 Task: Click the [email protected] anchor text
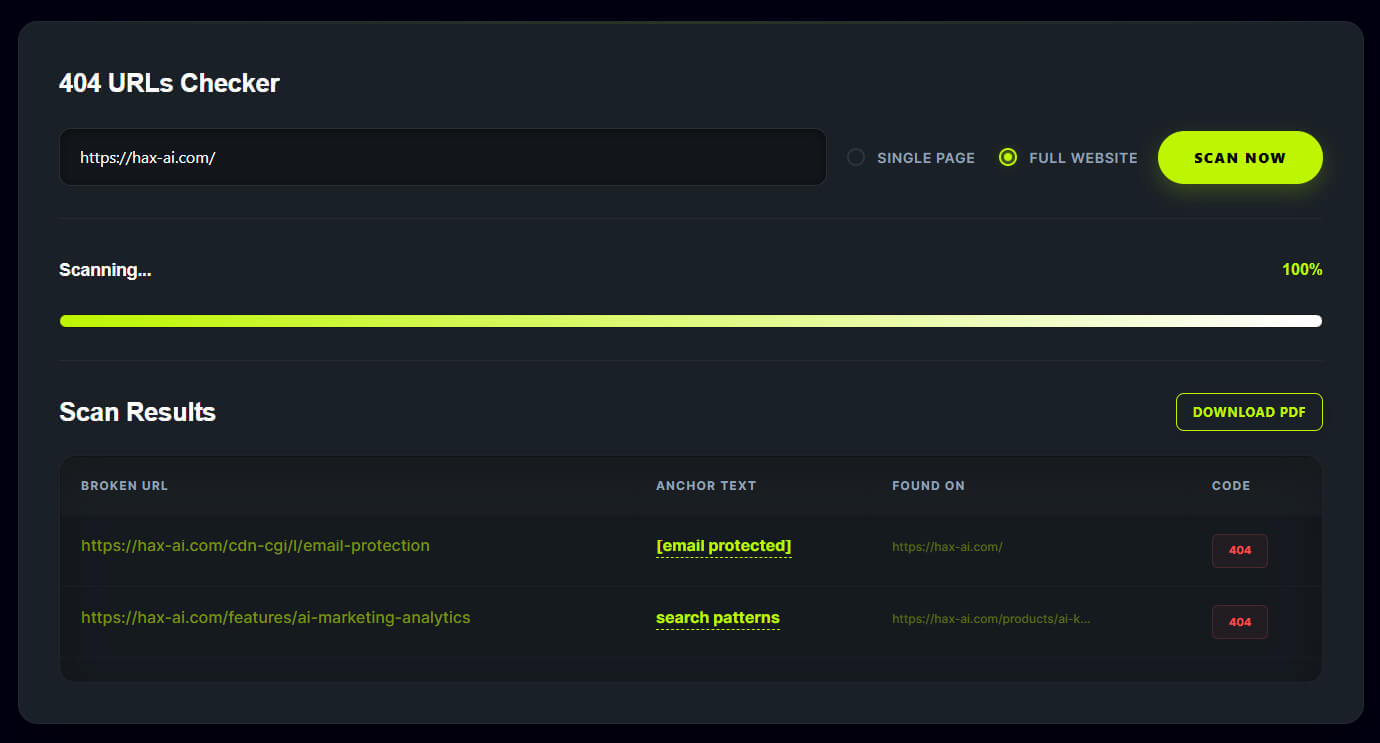tap(724, 546)
